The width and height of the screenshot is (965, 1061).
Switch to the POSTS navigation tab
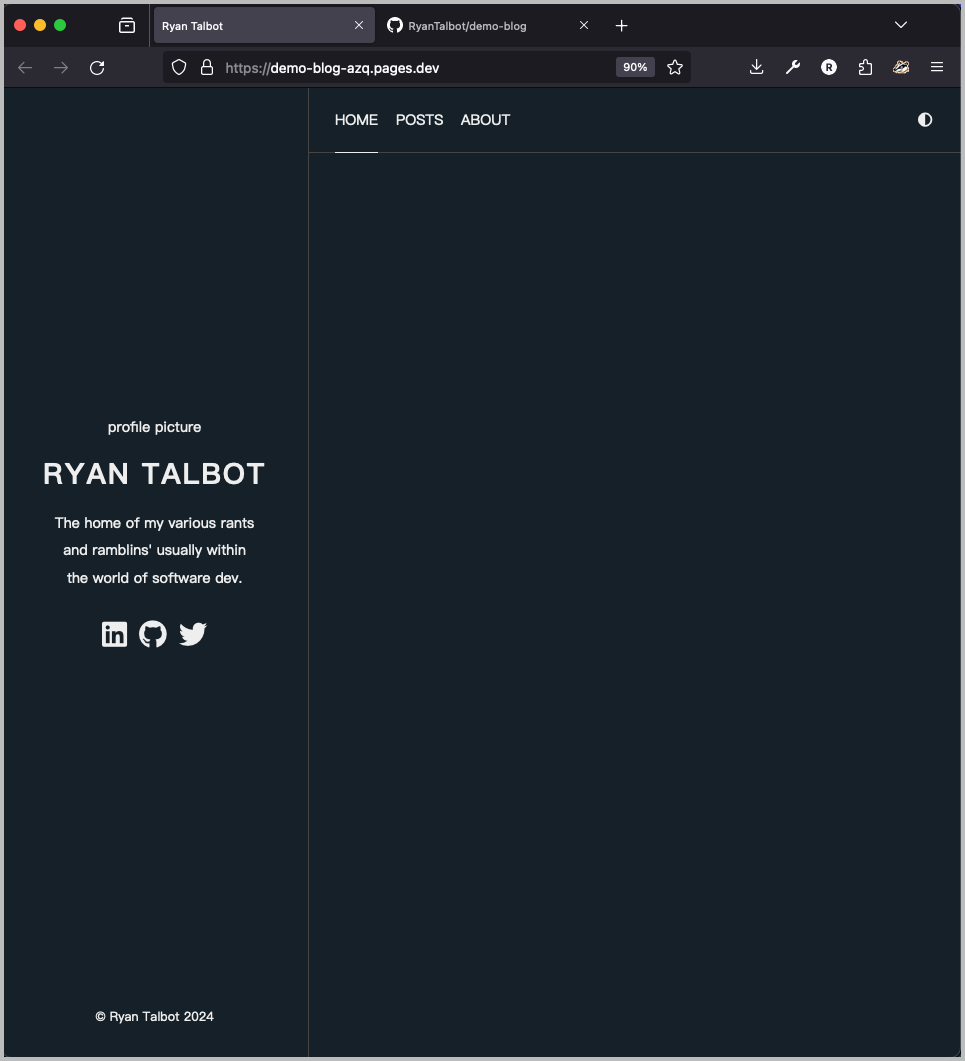(x=419, y=120)
